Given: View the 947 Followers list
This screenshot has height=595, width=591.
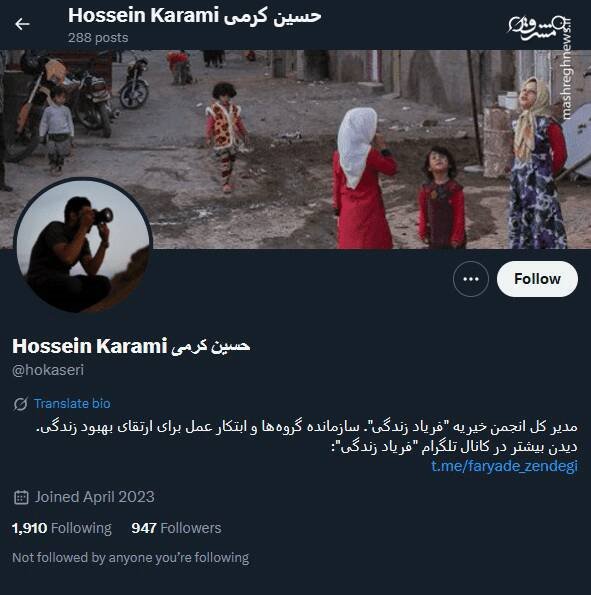Looking at the screenshot, I should point(177,528).
